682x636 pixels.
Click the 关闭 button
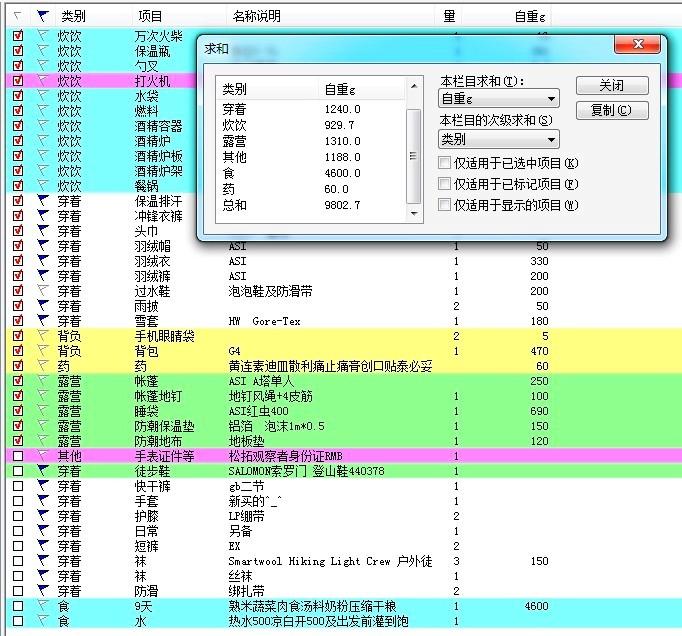[612, 85]
